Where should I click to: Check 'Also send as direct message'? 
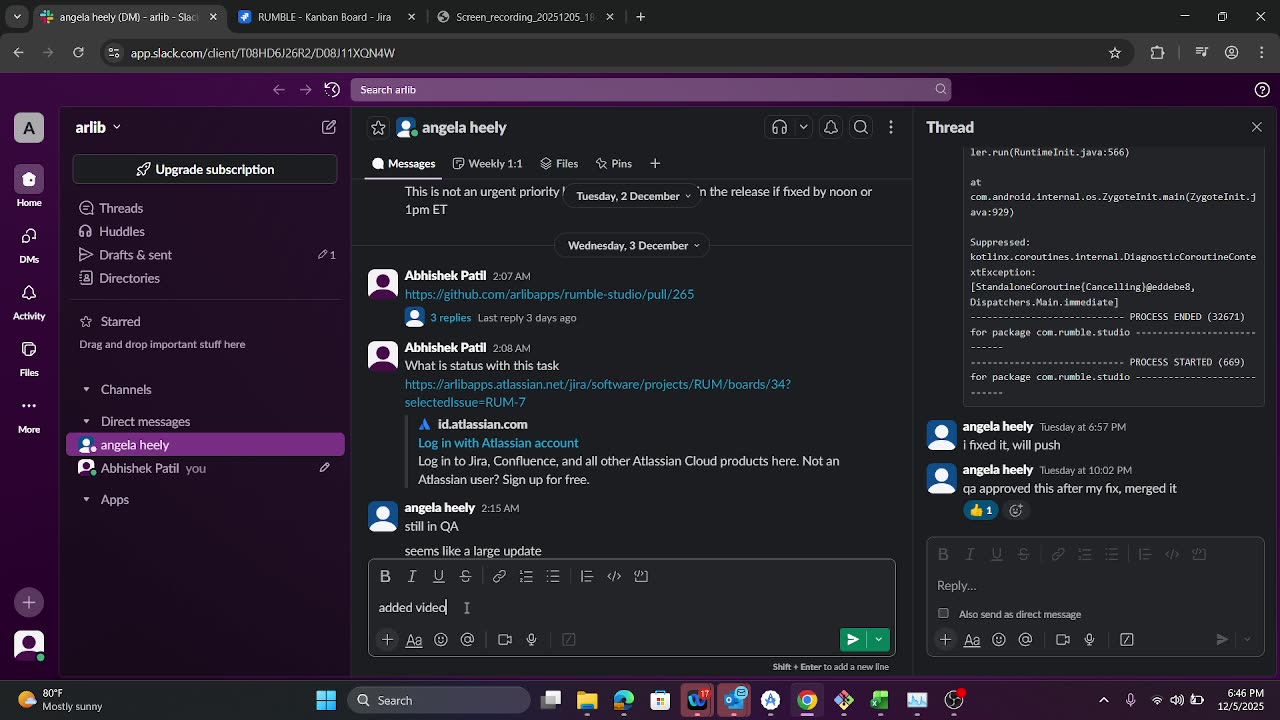point(943,614)
